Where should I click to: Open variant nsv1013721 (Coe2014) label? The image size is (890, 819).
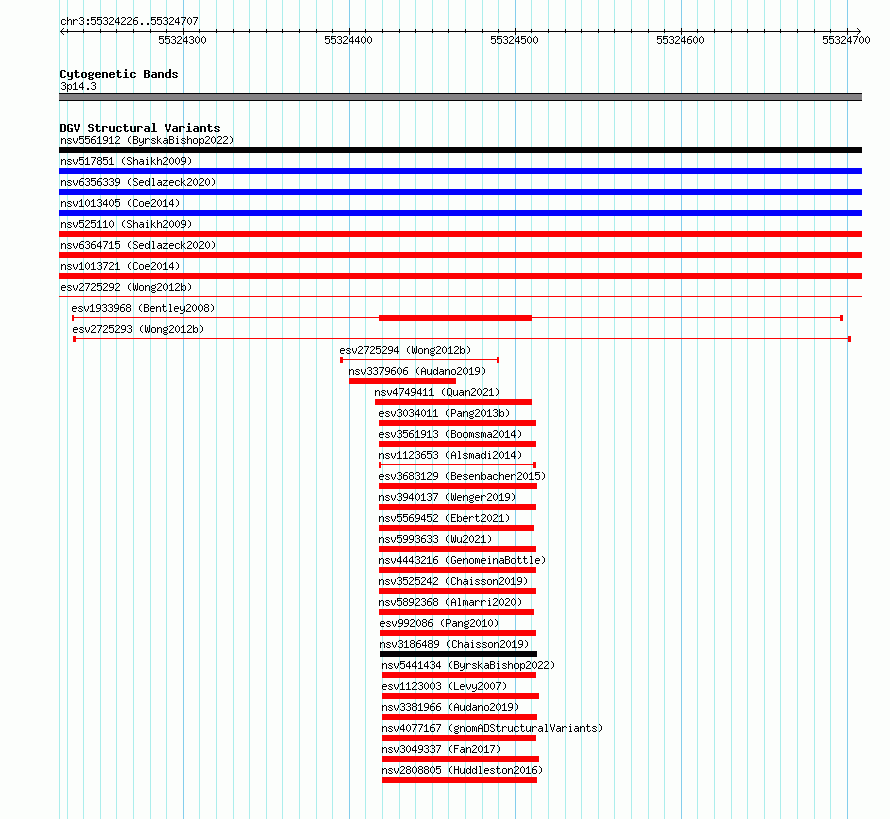tap(120, 266)
